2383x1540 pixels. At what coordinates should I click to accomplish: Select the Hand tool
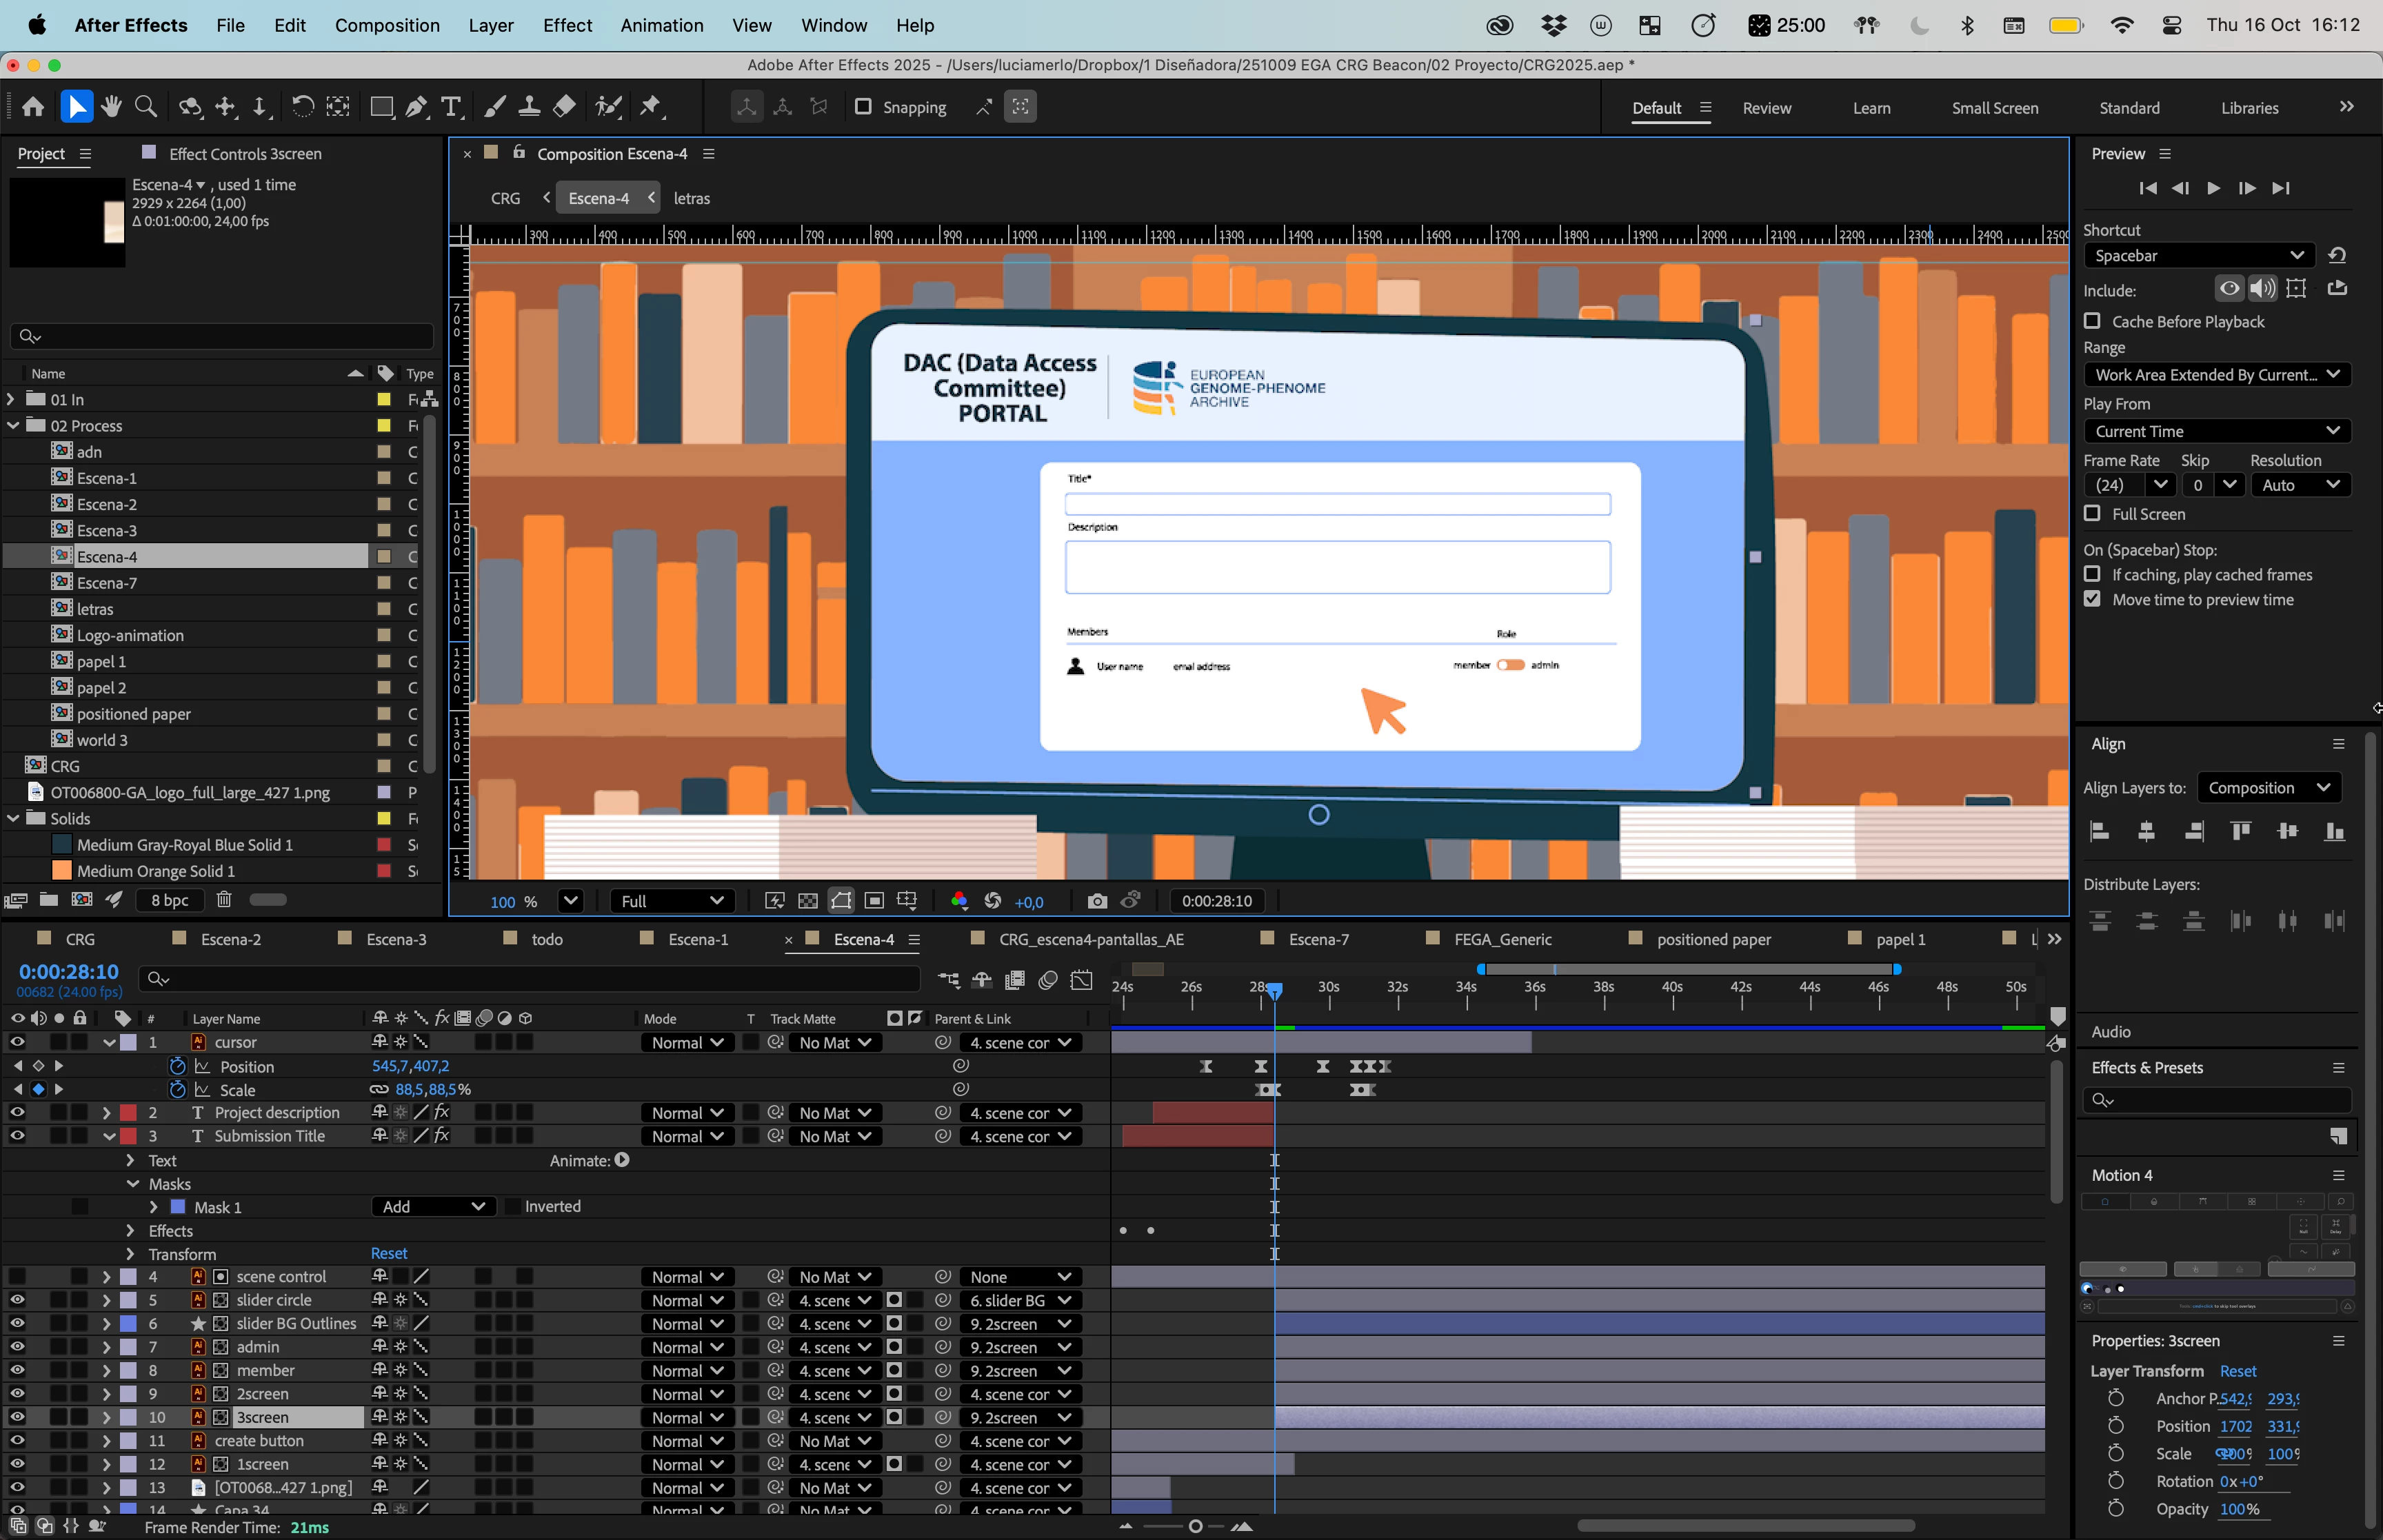(x=111, y=107)
